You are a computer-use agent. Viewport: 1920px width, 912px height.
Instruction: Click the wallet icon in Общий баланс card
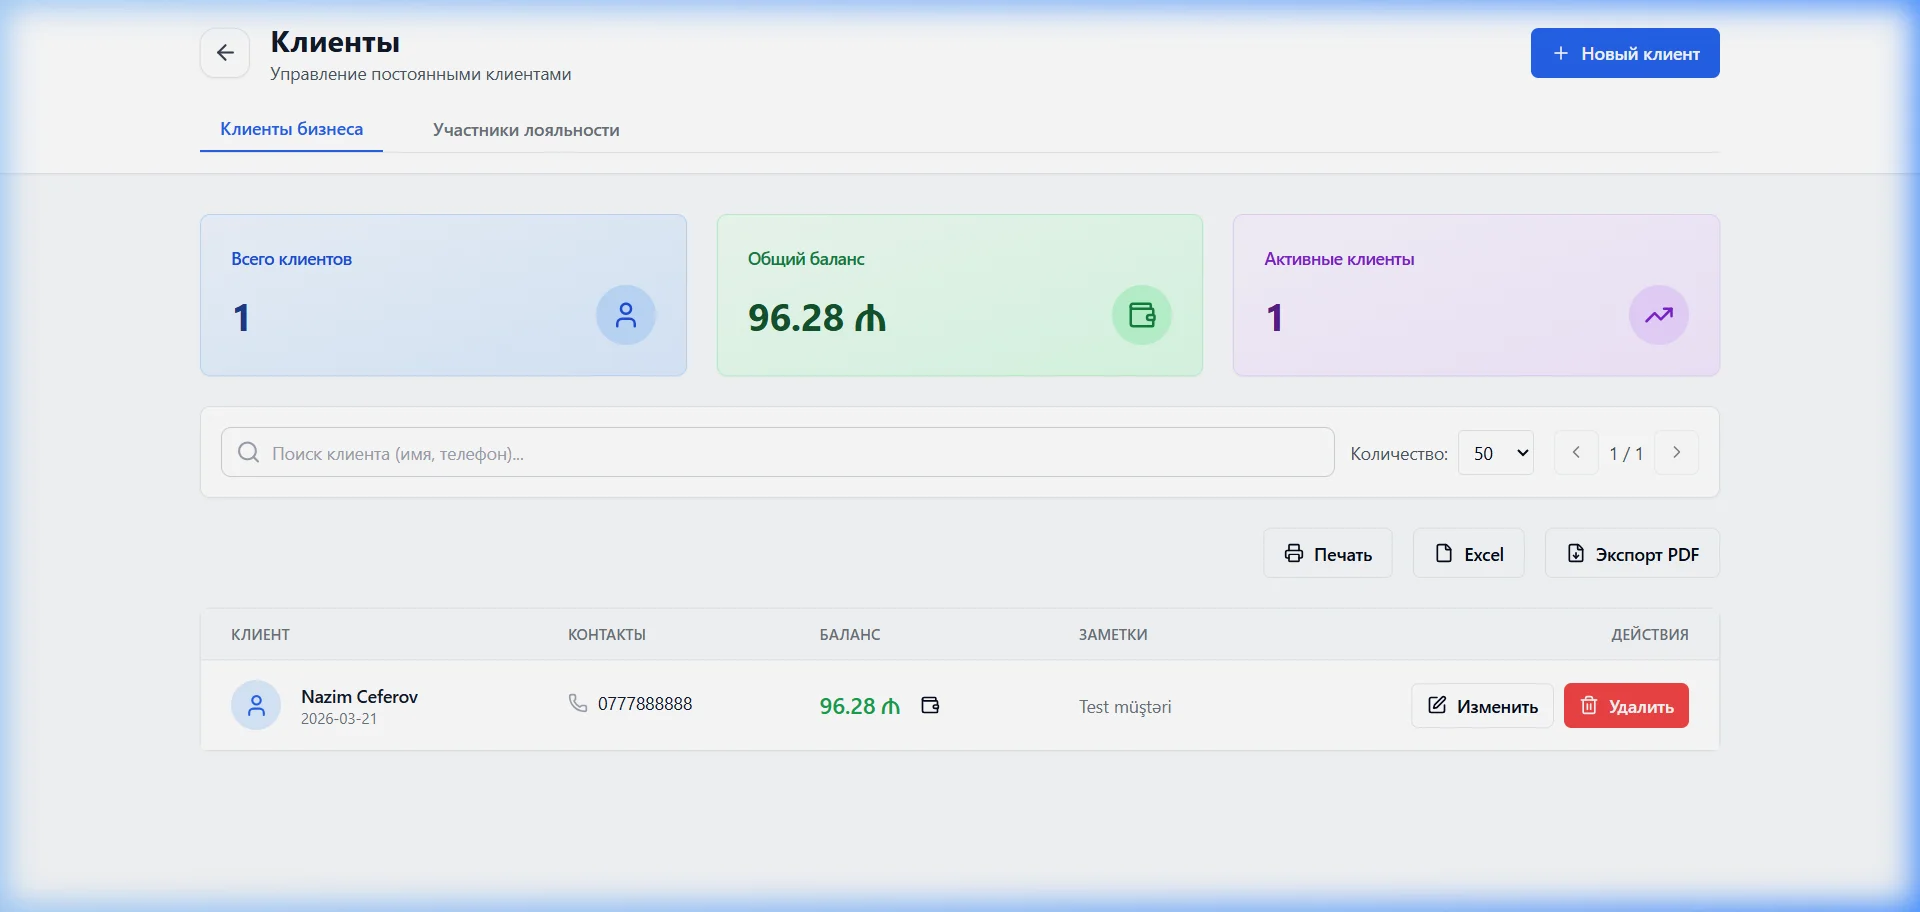click(x=1142, y=315)
